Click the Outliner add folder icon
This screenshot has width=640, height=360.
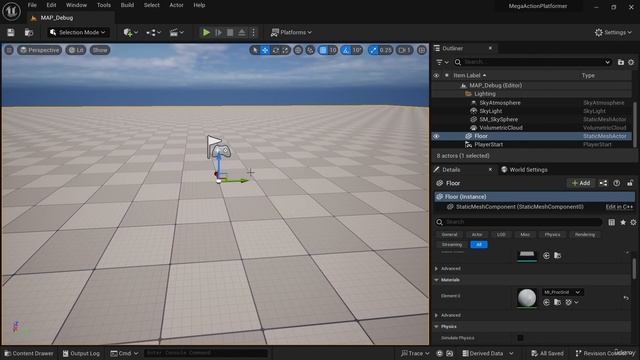(x=621, y=62)
